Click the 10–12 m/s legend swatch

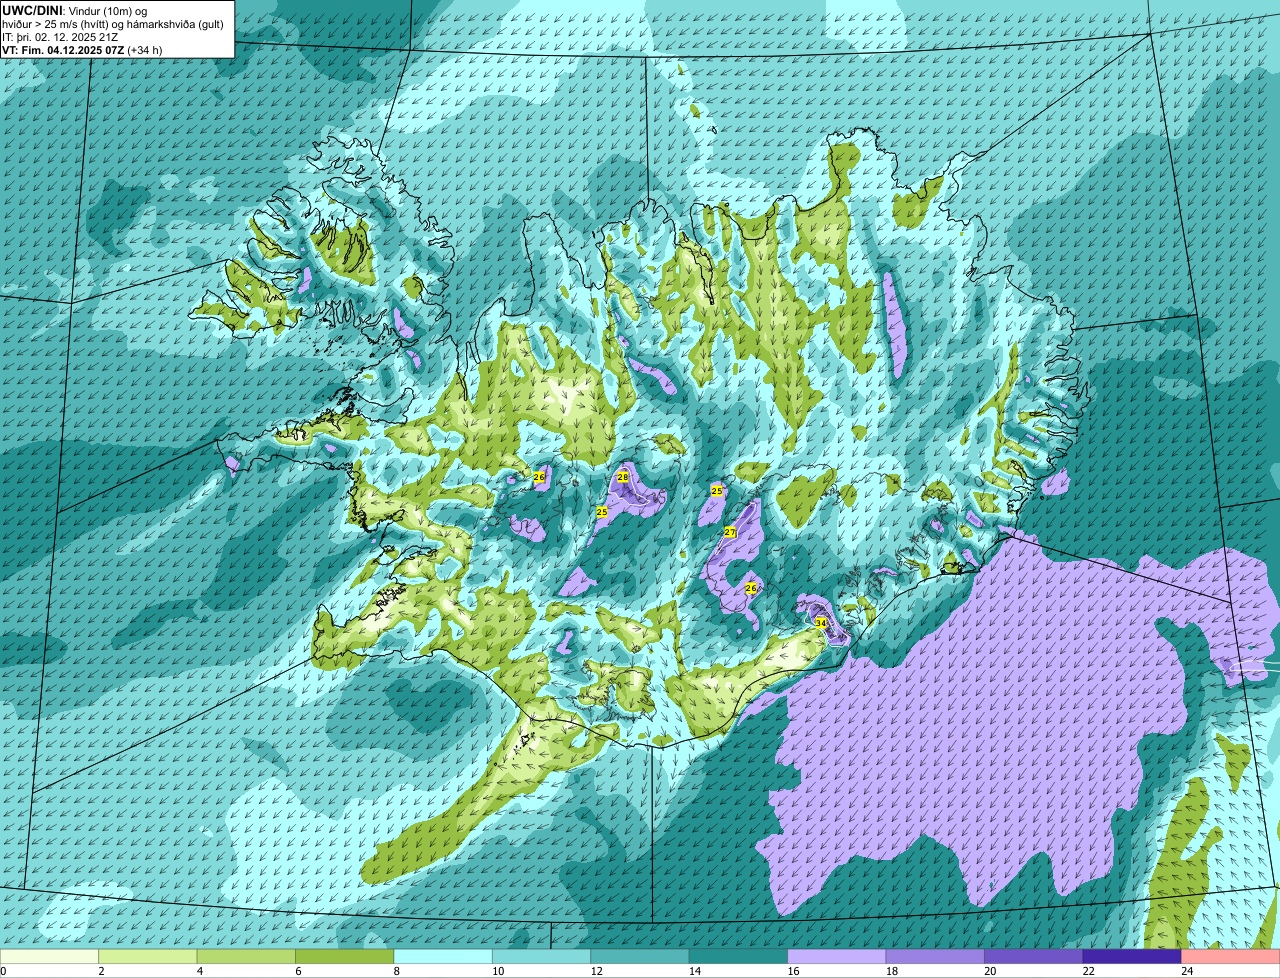coord(542,956)
